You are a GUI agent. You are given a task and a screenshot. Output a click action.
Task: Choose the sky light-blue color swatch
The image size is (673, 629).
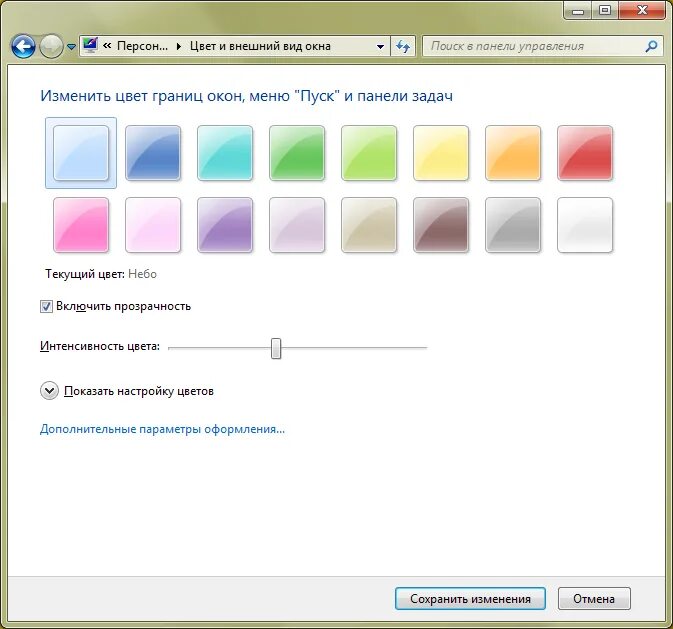(x=81, y=153)
